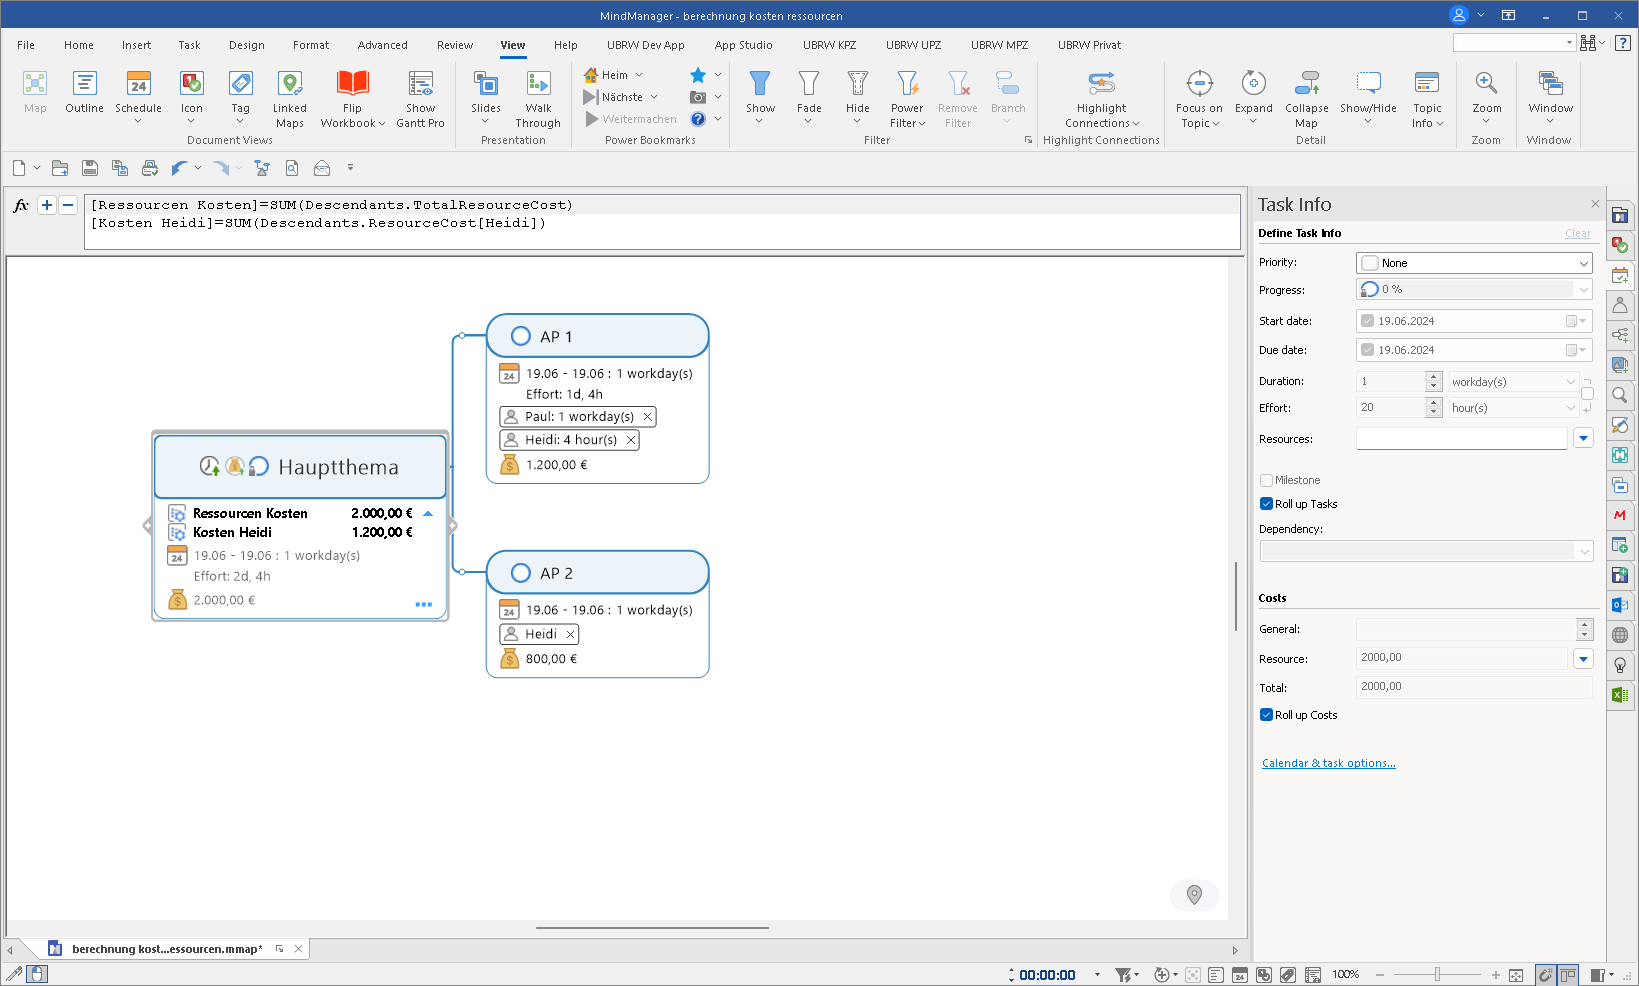Image resolution: width=1639 pixels, height=986 pixels.
Task: Open the Advanced tab
Action: [x=382, y=45]
